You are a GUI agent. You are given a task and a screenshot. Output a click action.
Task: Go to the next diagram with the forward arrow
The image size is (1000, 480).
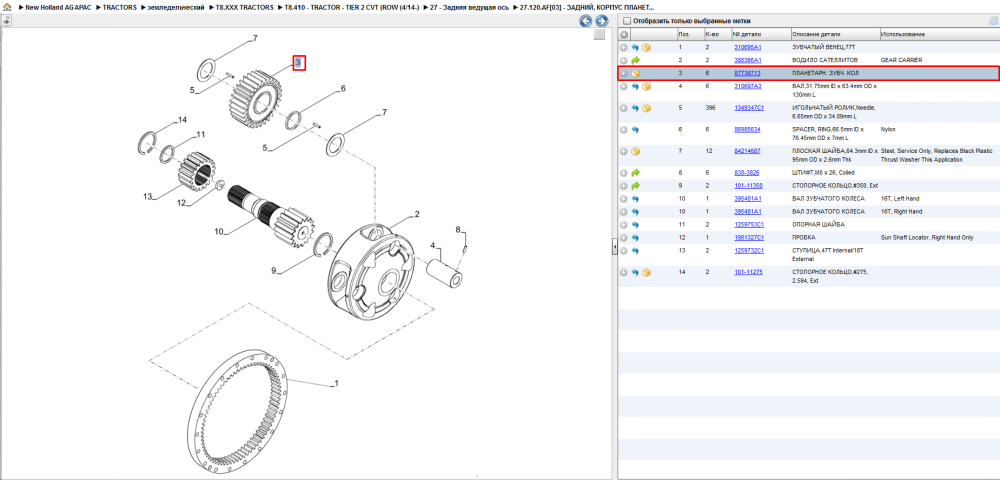coord(601,21)
